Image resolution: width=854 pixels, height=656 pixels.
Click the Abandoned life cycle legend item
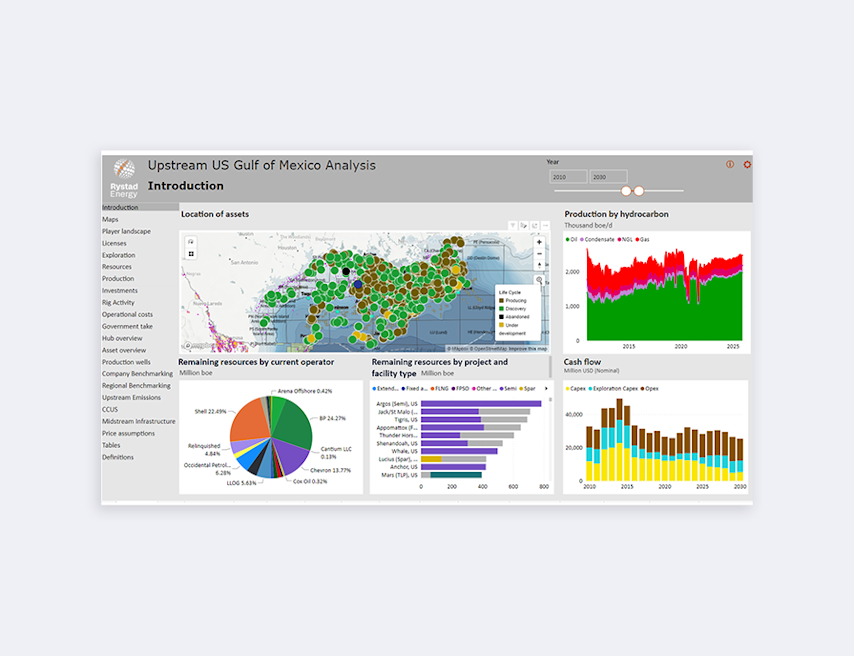click(x=514, y=317)
